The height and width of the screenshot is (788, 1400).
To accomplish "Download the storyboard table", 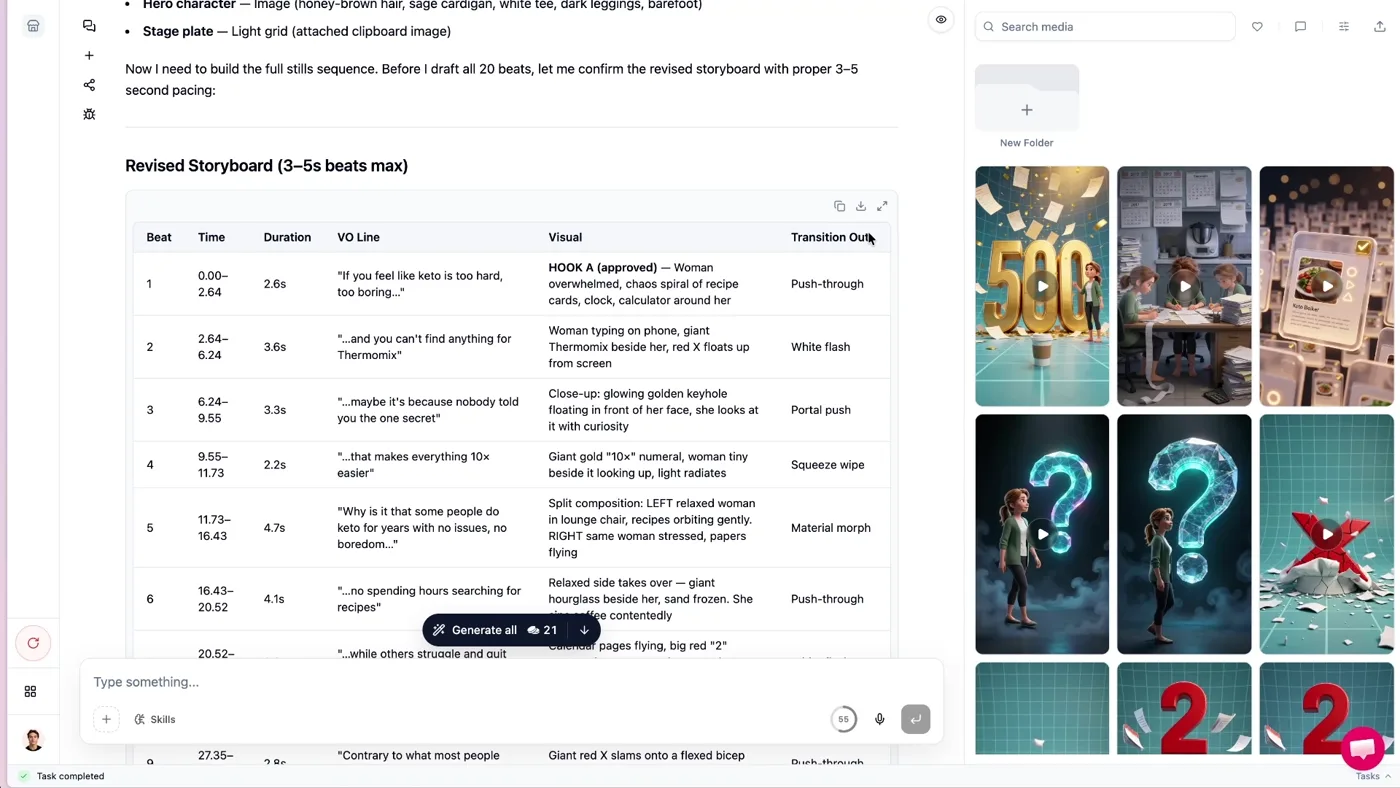I will [861, 206].
